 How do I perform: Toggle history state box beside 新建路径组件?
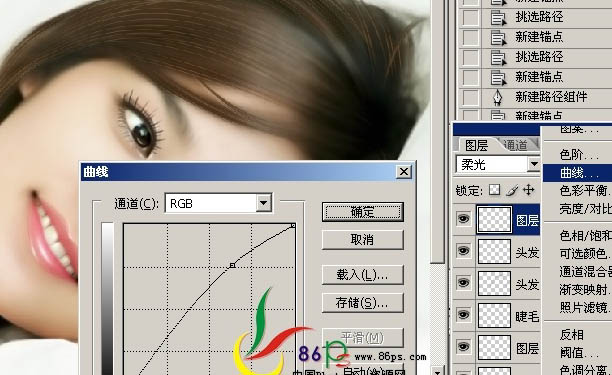[470, 97]
